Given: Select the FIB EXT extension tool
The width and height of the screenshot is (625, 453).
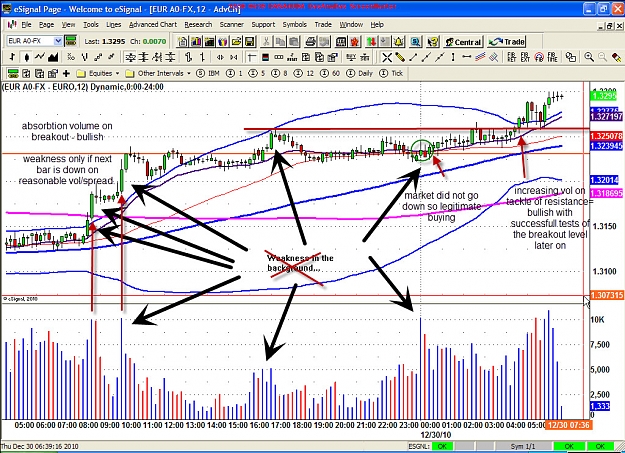Looking at the screenshot, I should pos(525,57).
